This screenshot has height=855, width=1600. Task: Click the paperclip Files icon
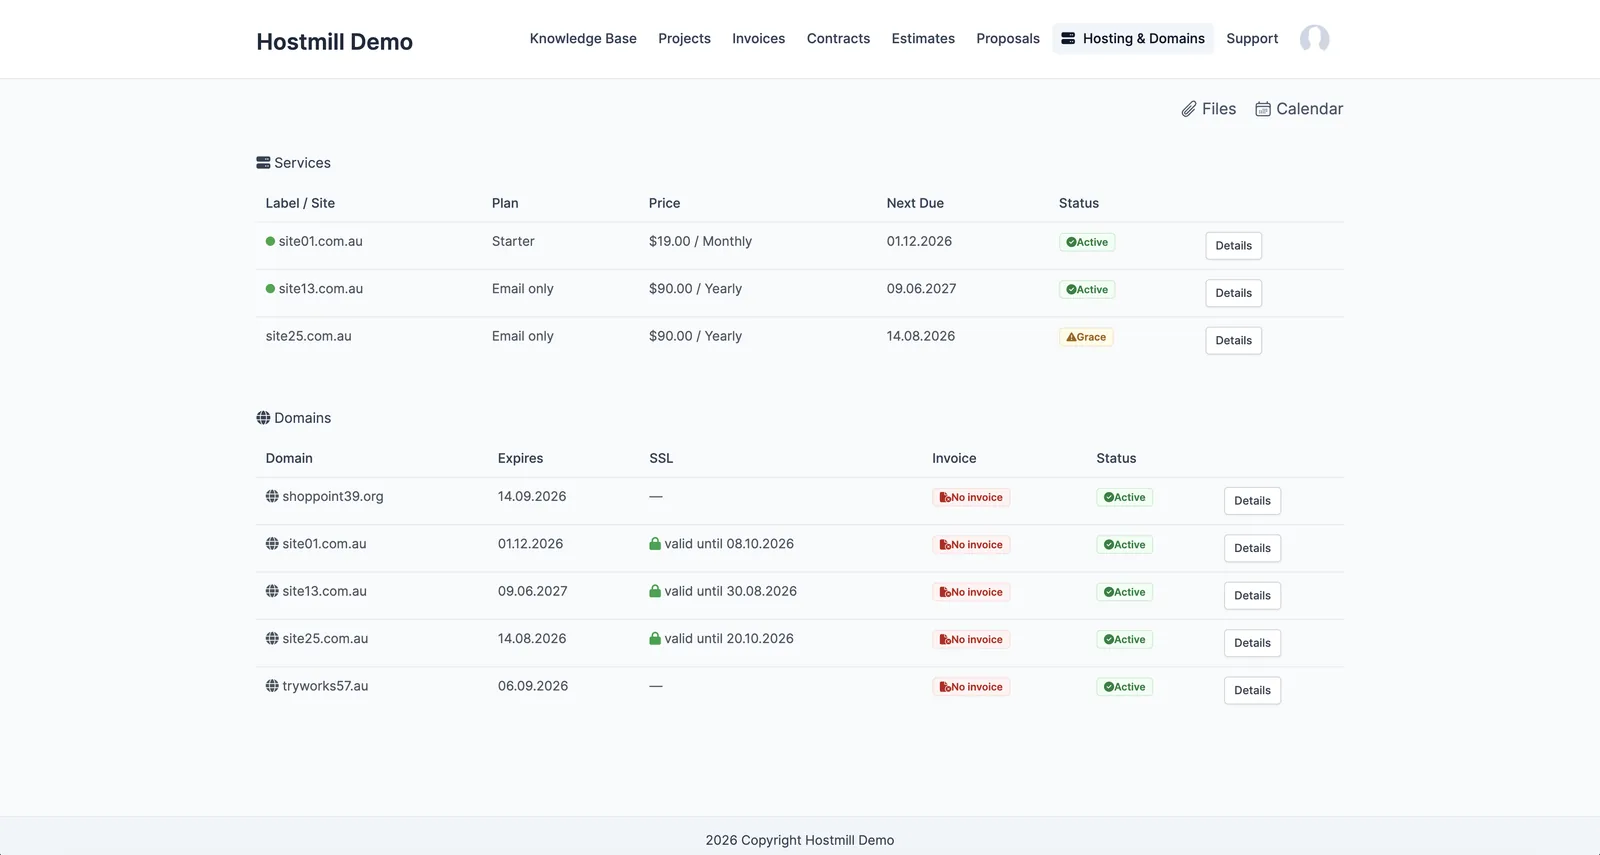tap(1189, 109)
